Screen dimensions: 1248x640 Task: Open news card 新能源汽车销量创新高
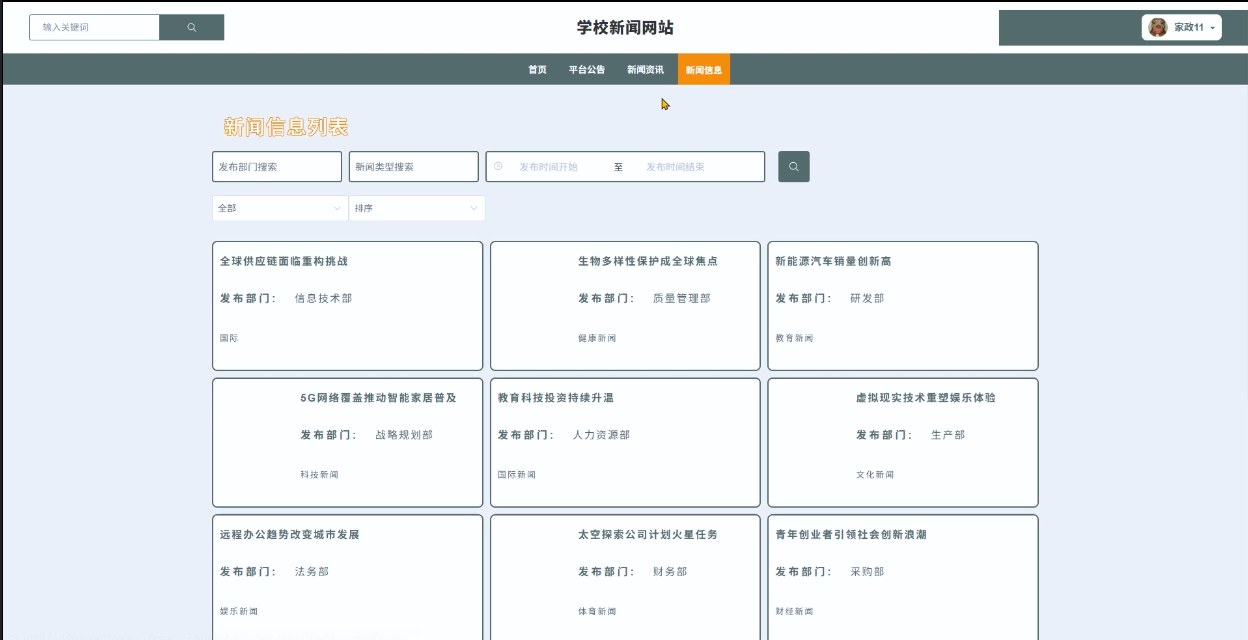[903, 306]
